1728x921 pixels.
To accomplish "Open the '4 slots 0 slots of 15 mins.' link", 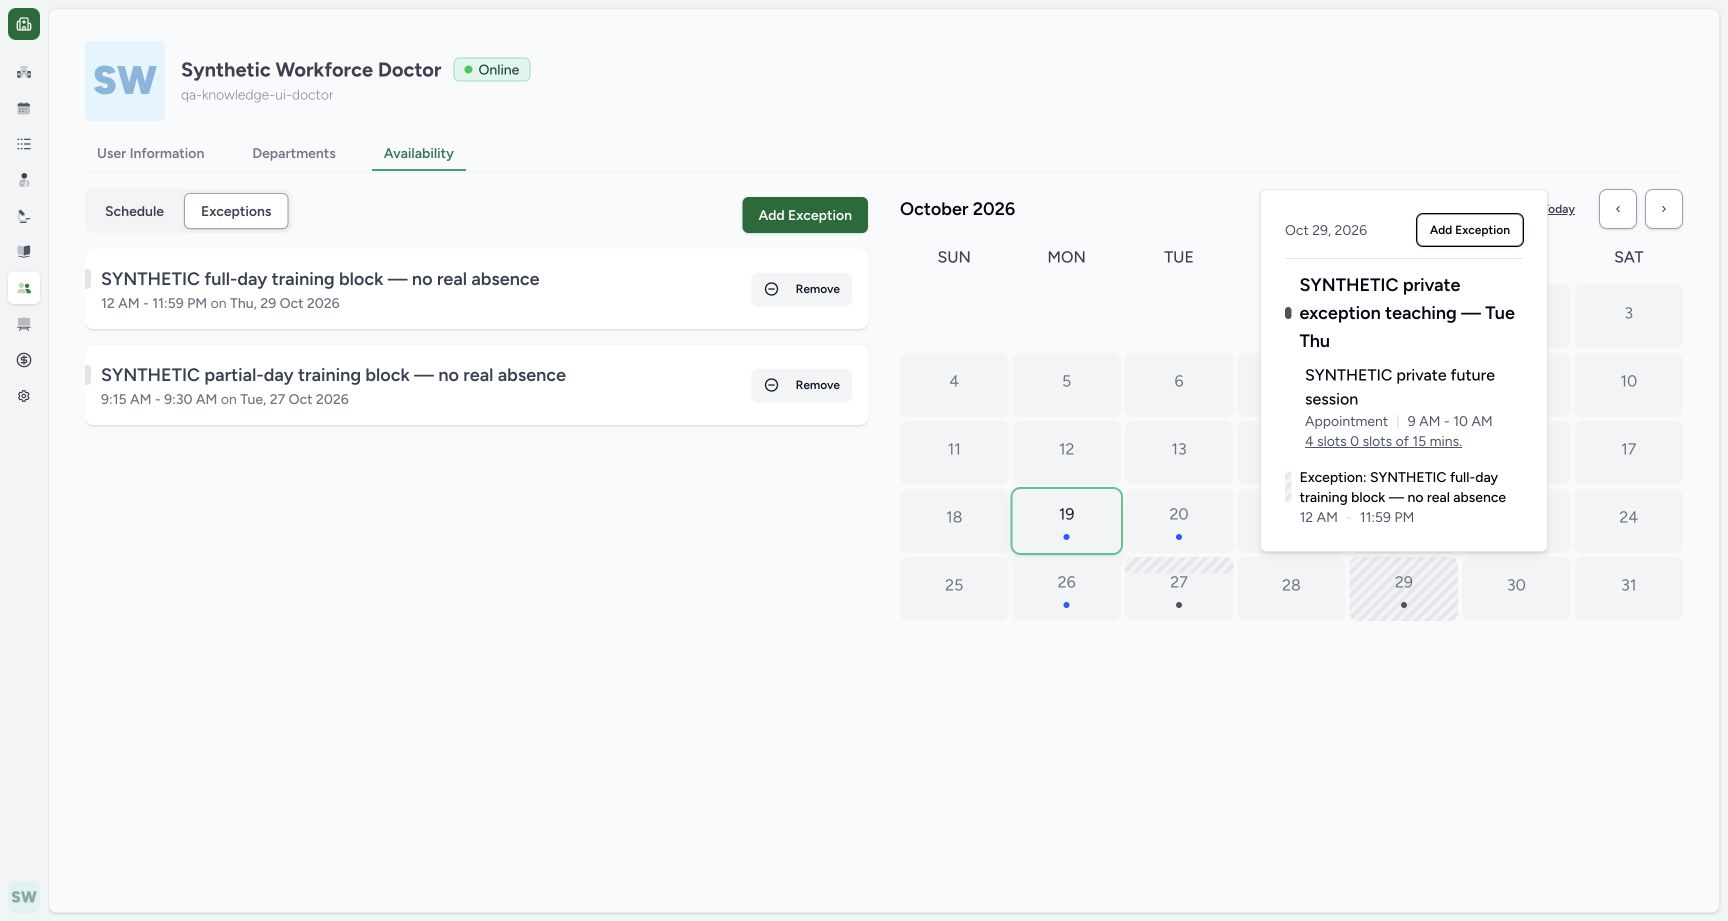I will (1383, 441).
